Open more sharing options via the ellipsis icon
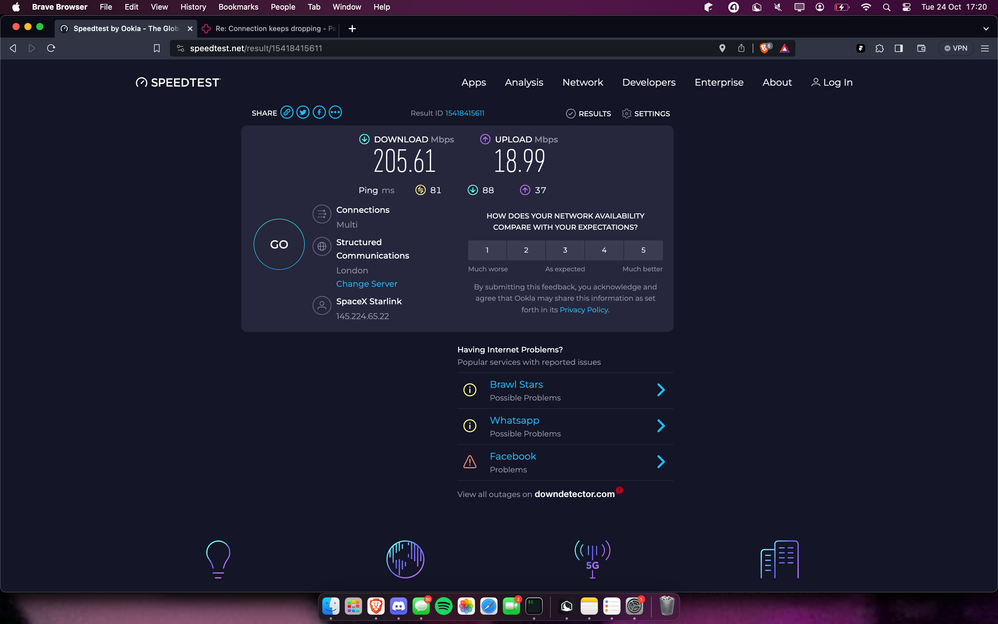The image size is (998, 624). pos(335,112)
